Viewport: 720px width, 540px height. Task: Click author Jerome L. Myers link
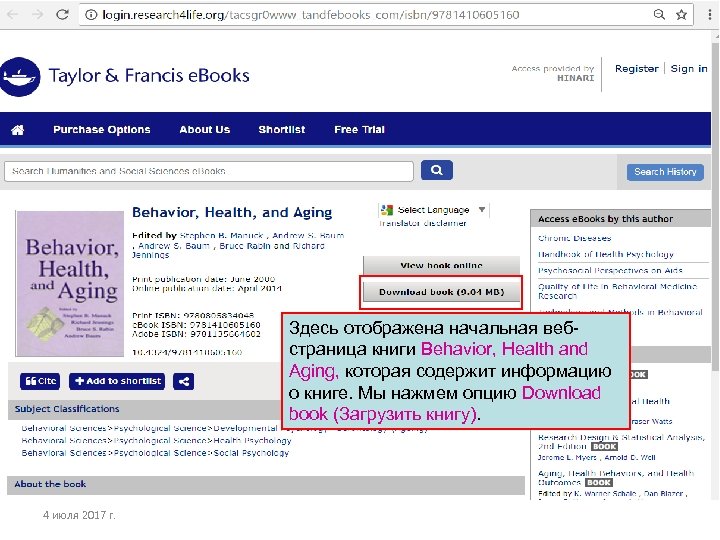point(567,457)
